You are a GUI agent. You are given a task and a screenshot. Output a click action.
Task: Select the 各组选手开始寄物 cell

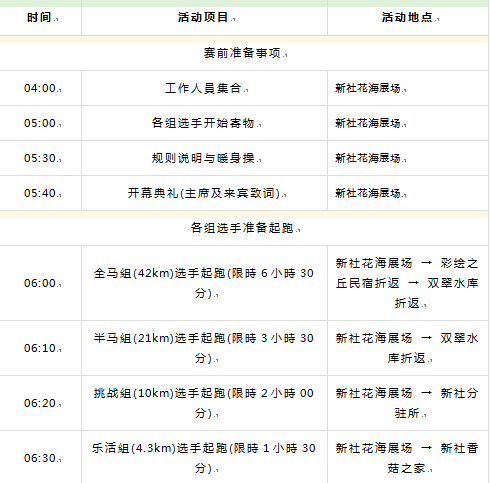pyautogui.click(x=204, y=123)
